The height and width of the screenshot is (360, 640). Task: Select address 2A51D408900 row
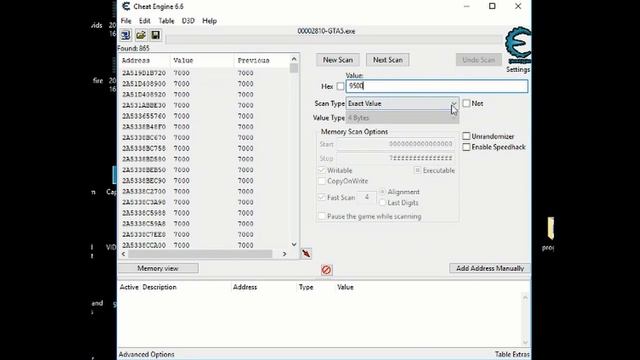click(204, 84)
